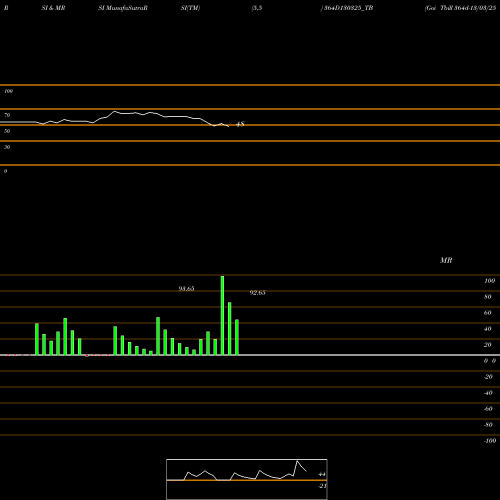
Task: Click the '93.65' value label
Action: click(186, 289)
